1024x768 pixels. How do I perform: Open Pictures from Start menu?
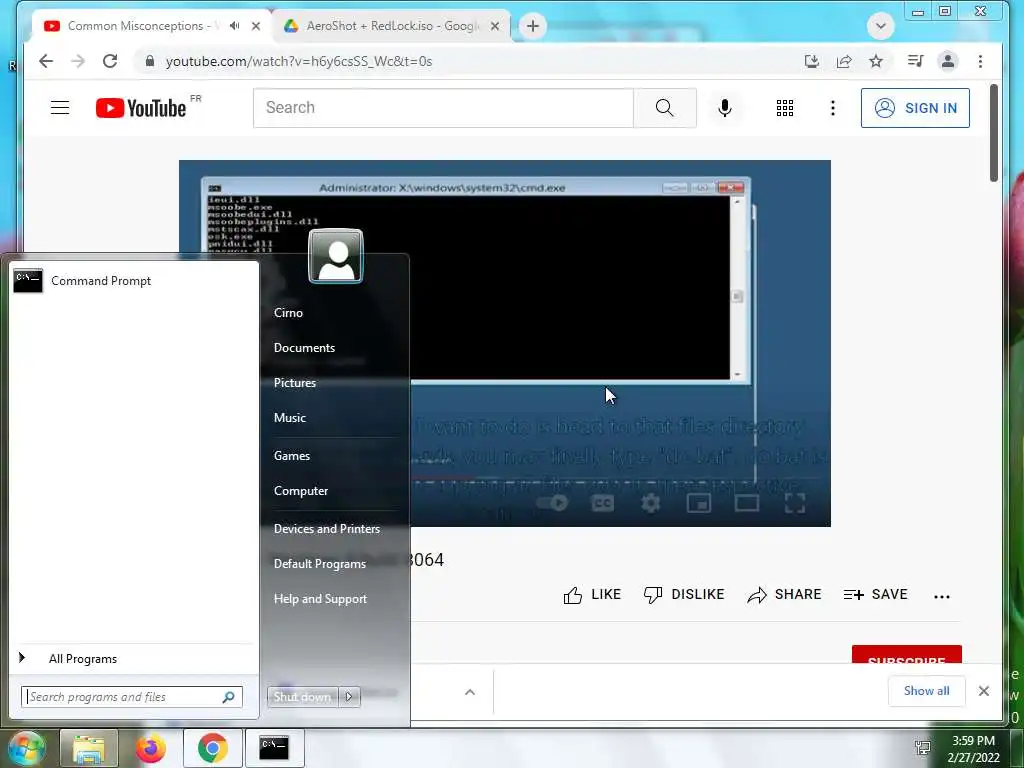295,383
